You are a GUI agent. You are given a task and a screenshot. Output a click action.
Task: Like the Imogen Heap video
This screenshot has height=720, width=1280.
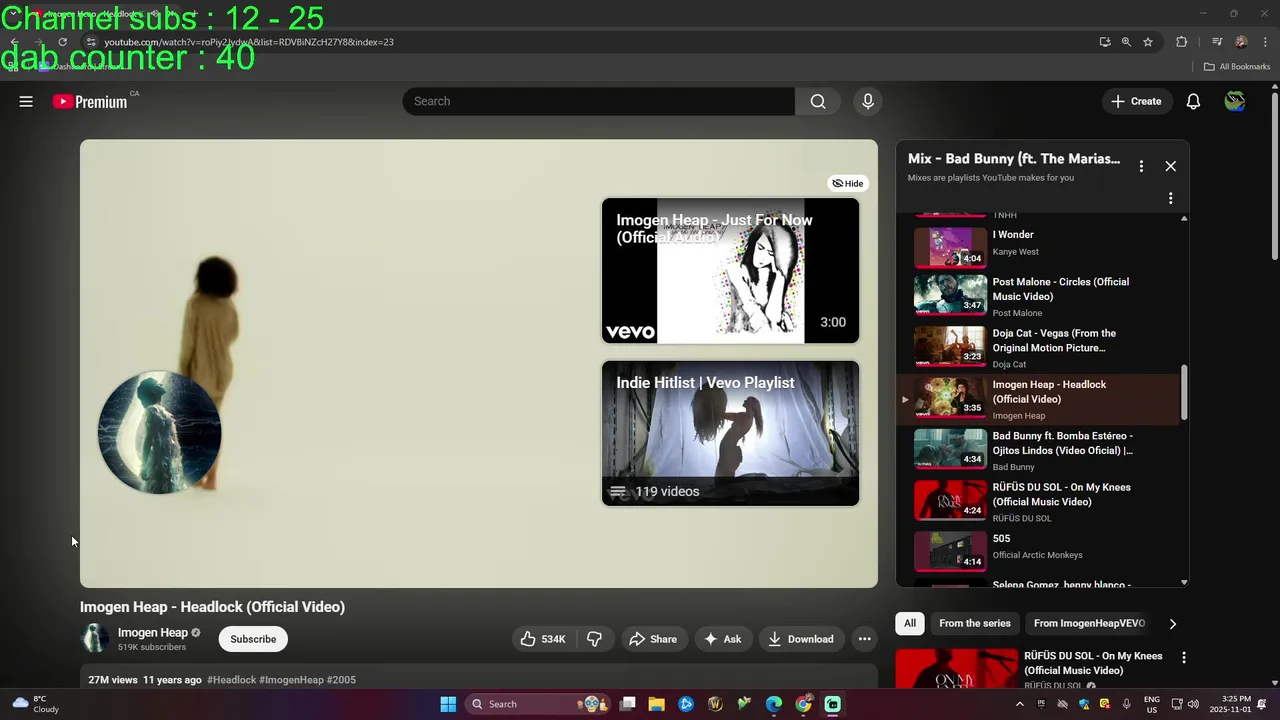[x=543, y=639]
